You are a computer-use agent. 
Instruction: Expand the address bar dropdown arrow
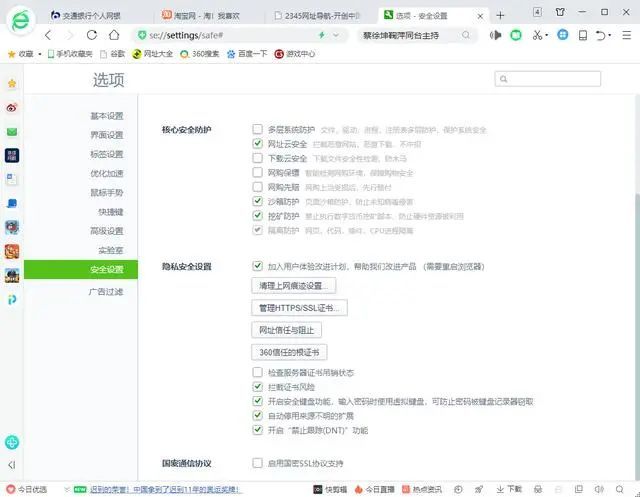[336, 36]
